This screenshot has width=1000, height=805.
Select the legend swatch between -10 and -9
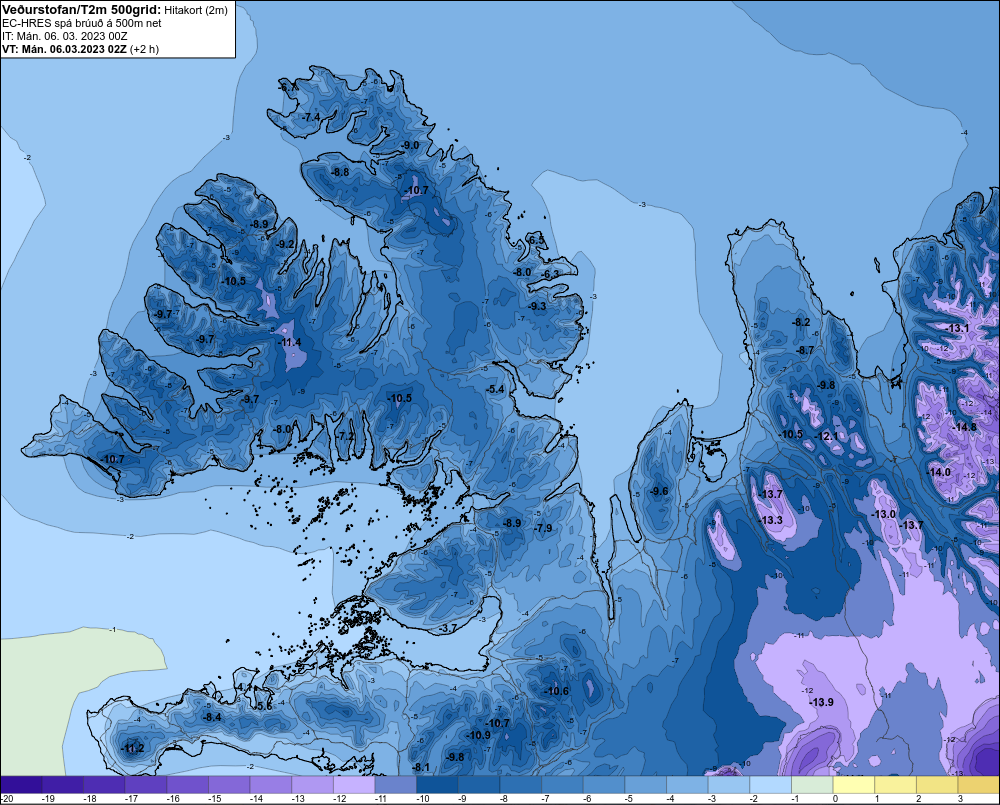coord(438,785)
